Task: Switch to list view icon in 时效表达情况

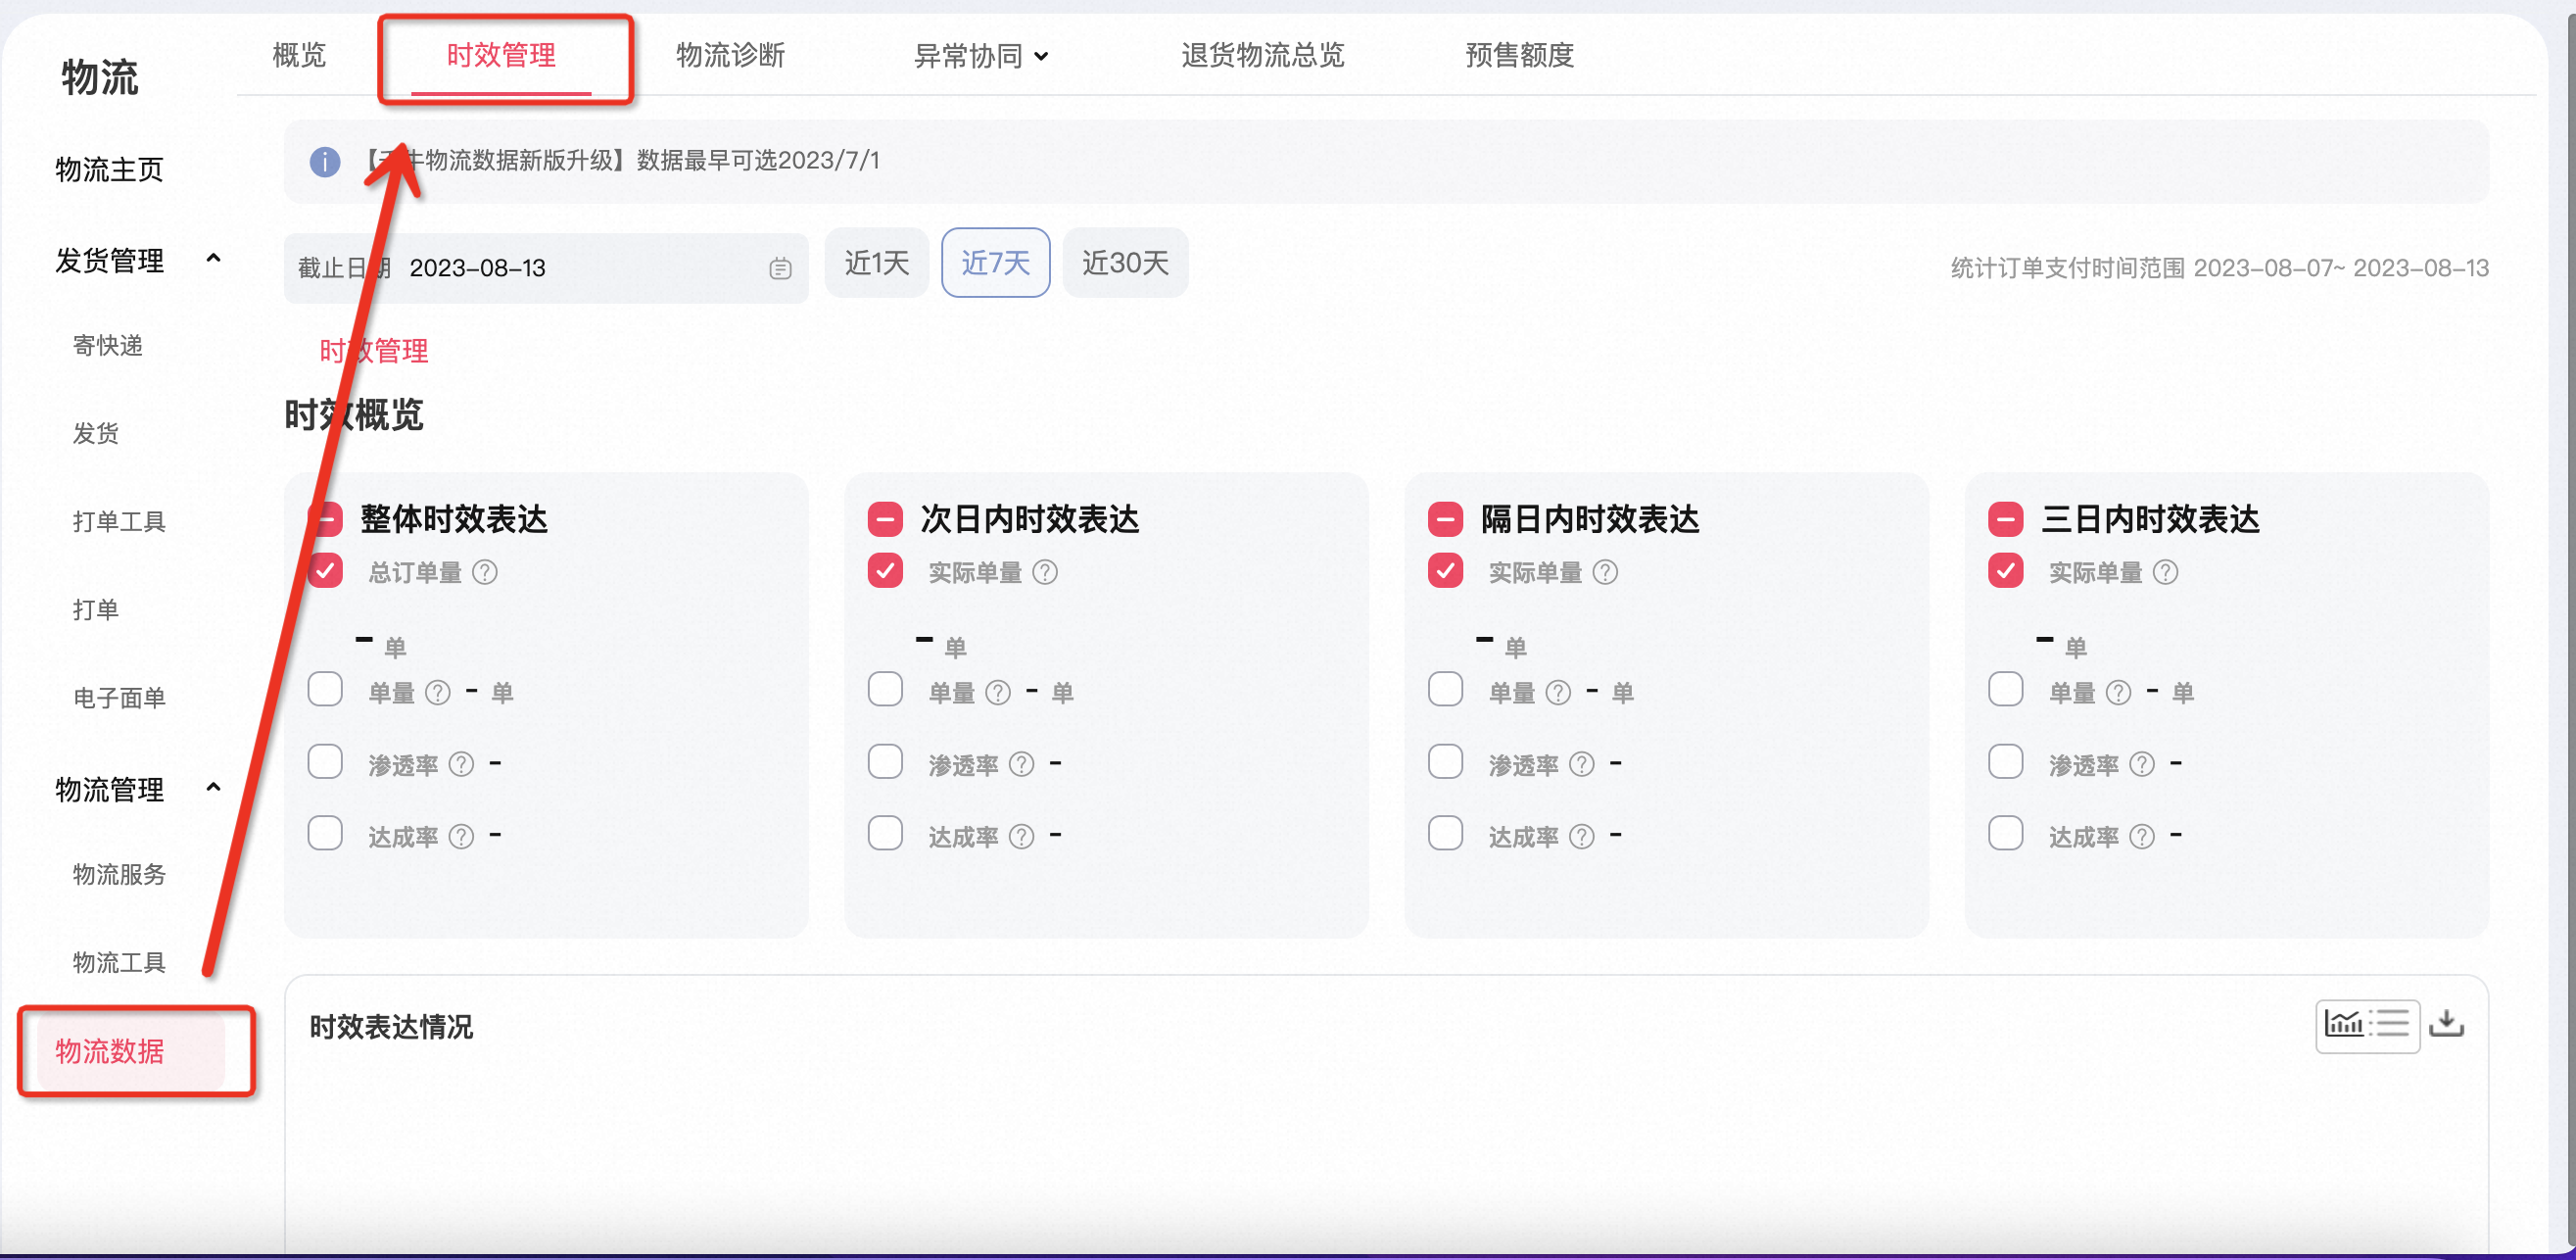Action: coord(2392,1023)
